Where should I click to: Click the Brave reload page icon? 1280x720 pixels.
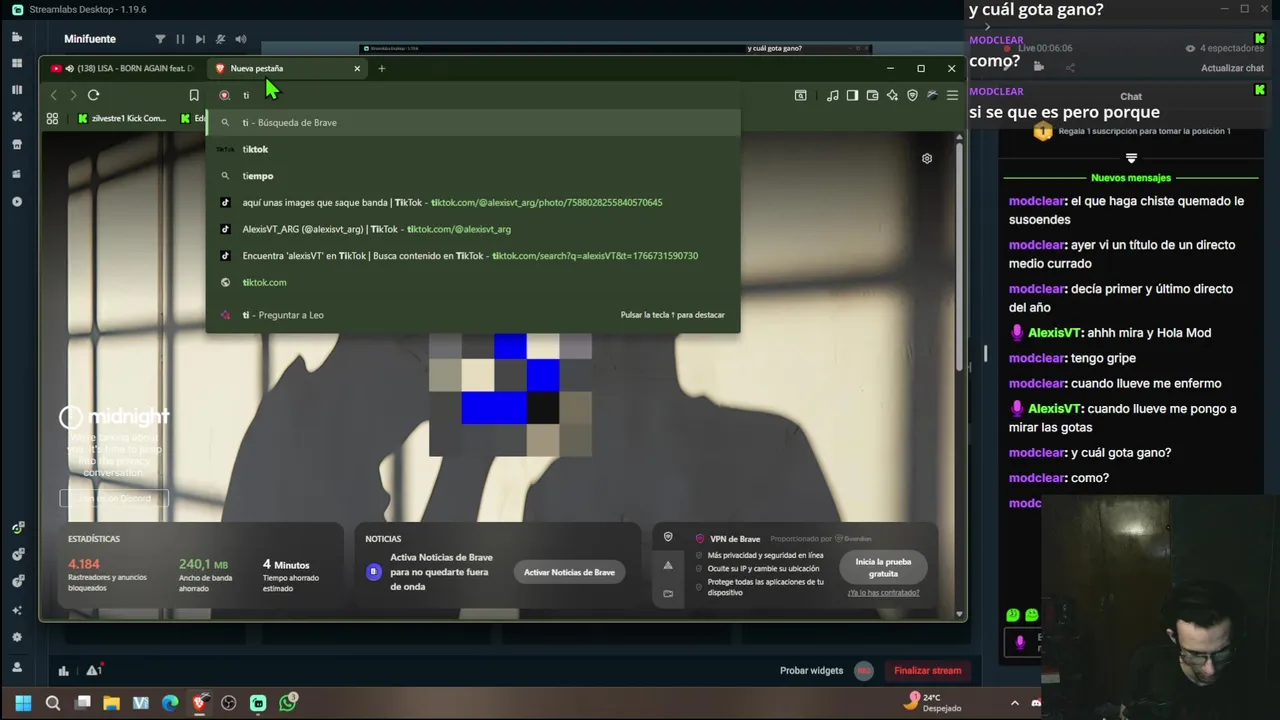(93, 95)
